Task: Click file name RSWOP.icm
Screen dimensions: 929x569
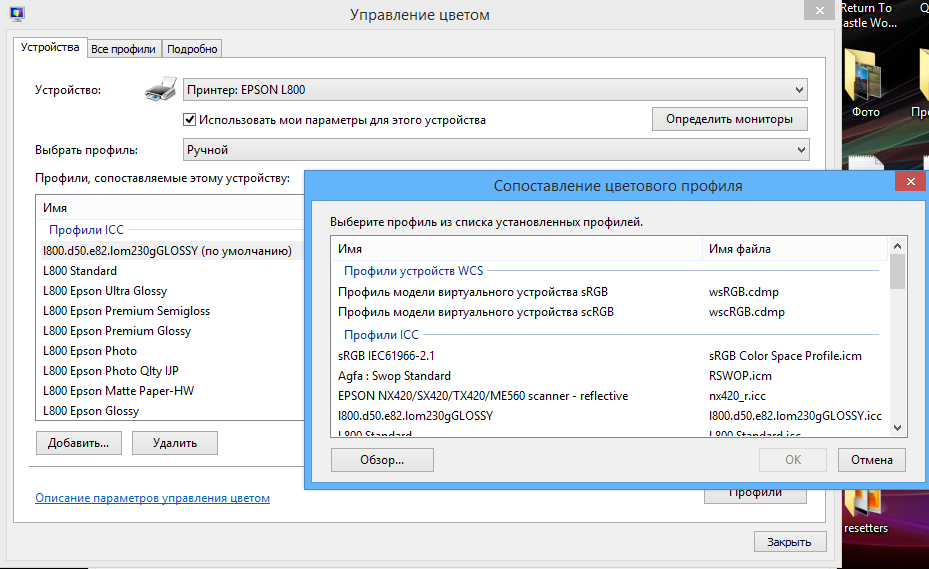Action: click(740, 376)
